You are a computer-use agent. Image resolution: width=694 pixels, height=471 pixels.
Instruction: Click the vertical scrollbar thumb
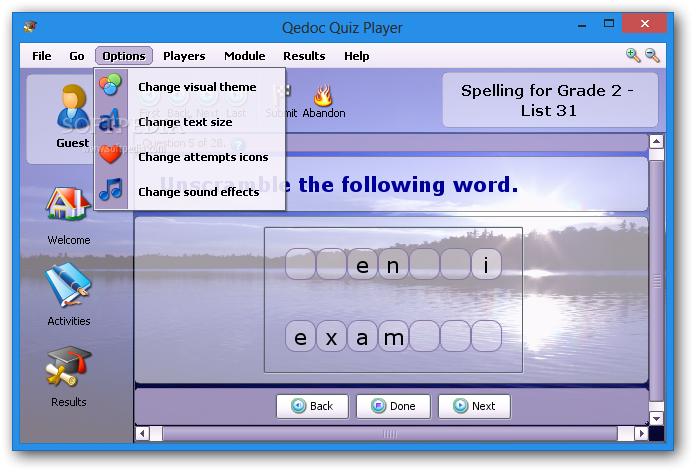click(656, 281)
